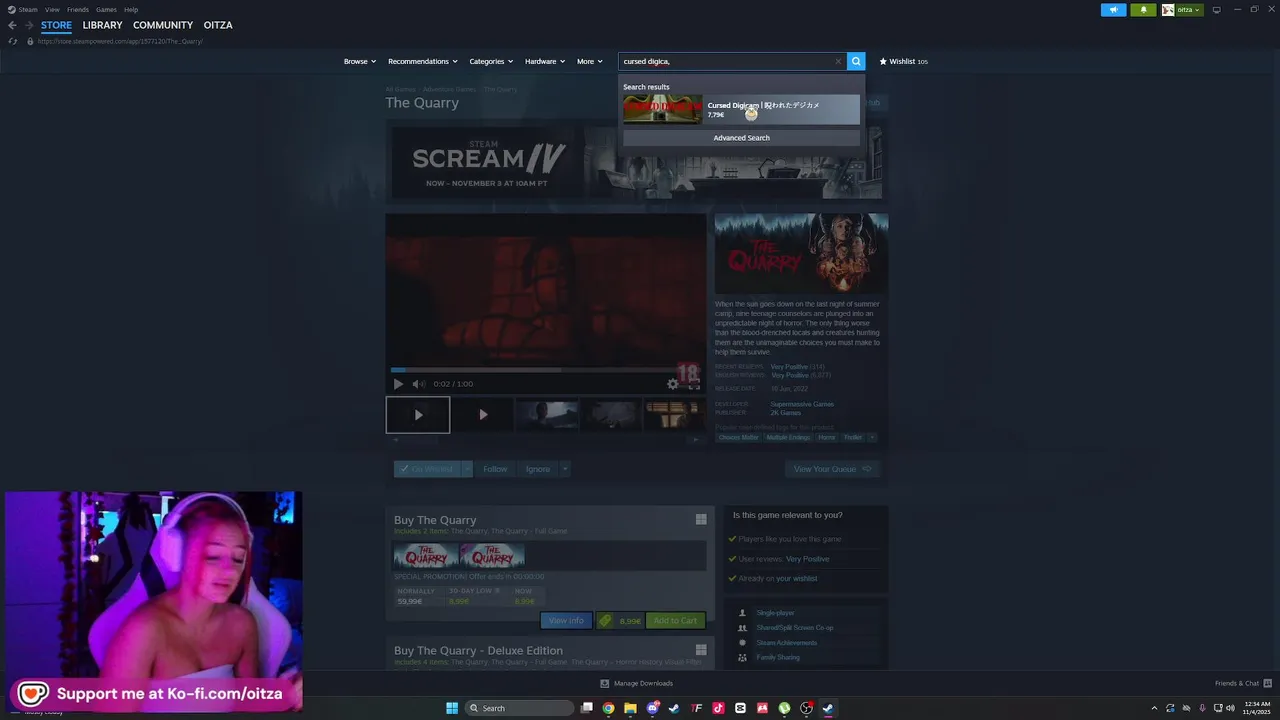Open the Categories dropdown

tap(490, 61)
